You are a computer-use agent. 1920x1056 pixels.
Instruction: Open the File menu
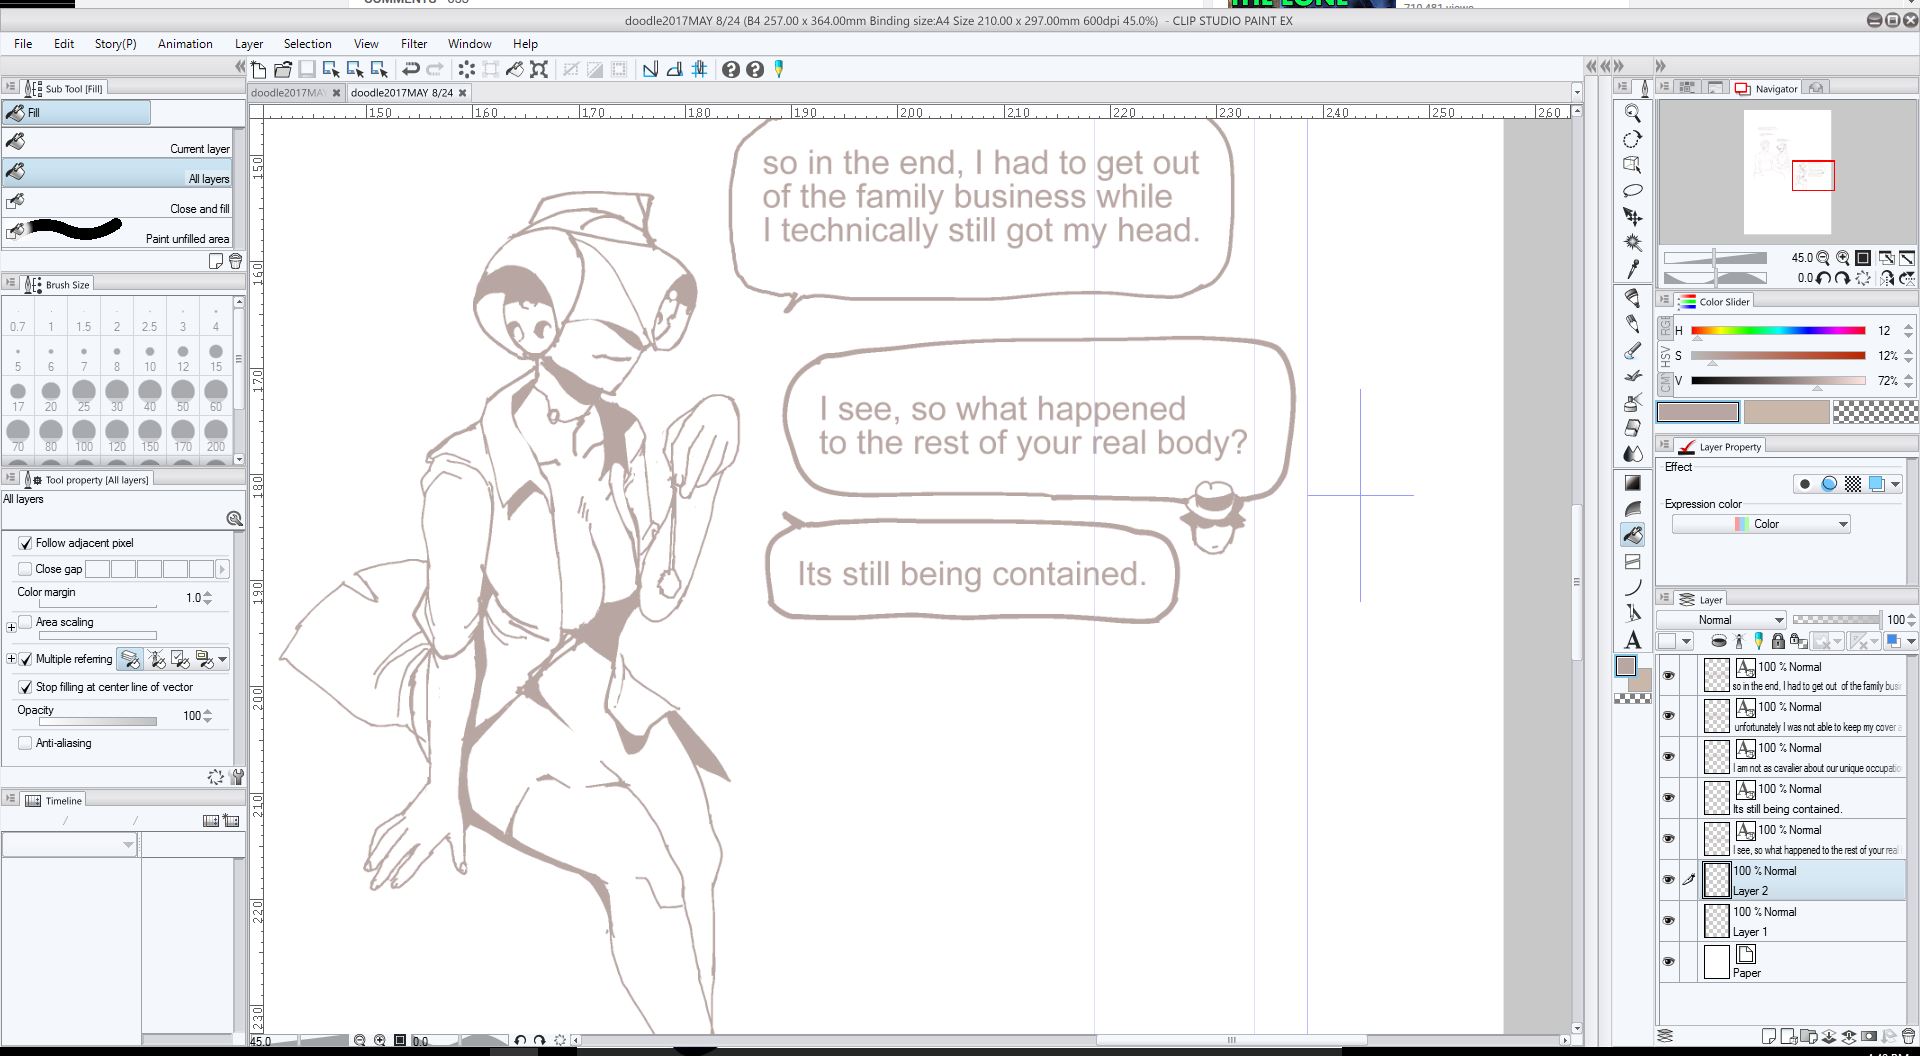tap(23, 44)
